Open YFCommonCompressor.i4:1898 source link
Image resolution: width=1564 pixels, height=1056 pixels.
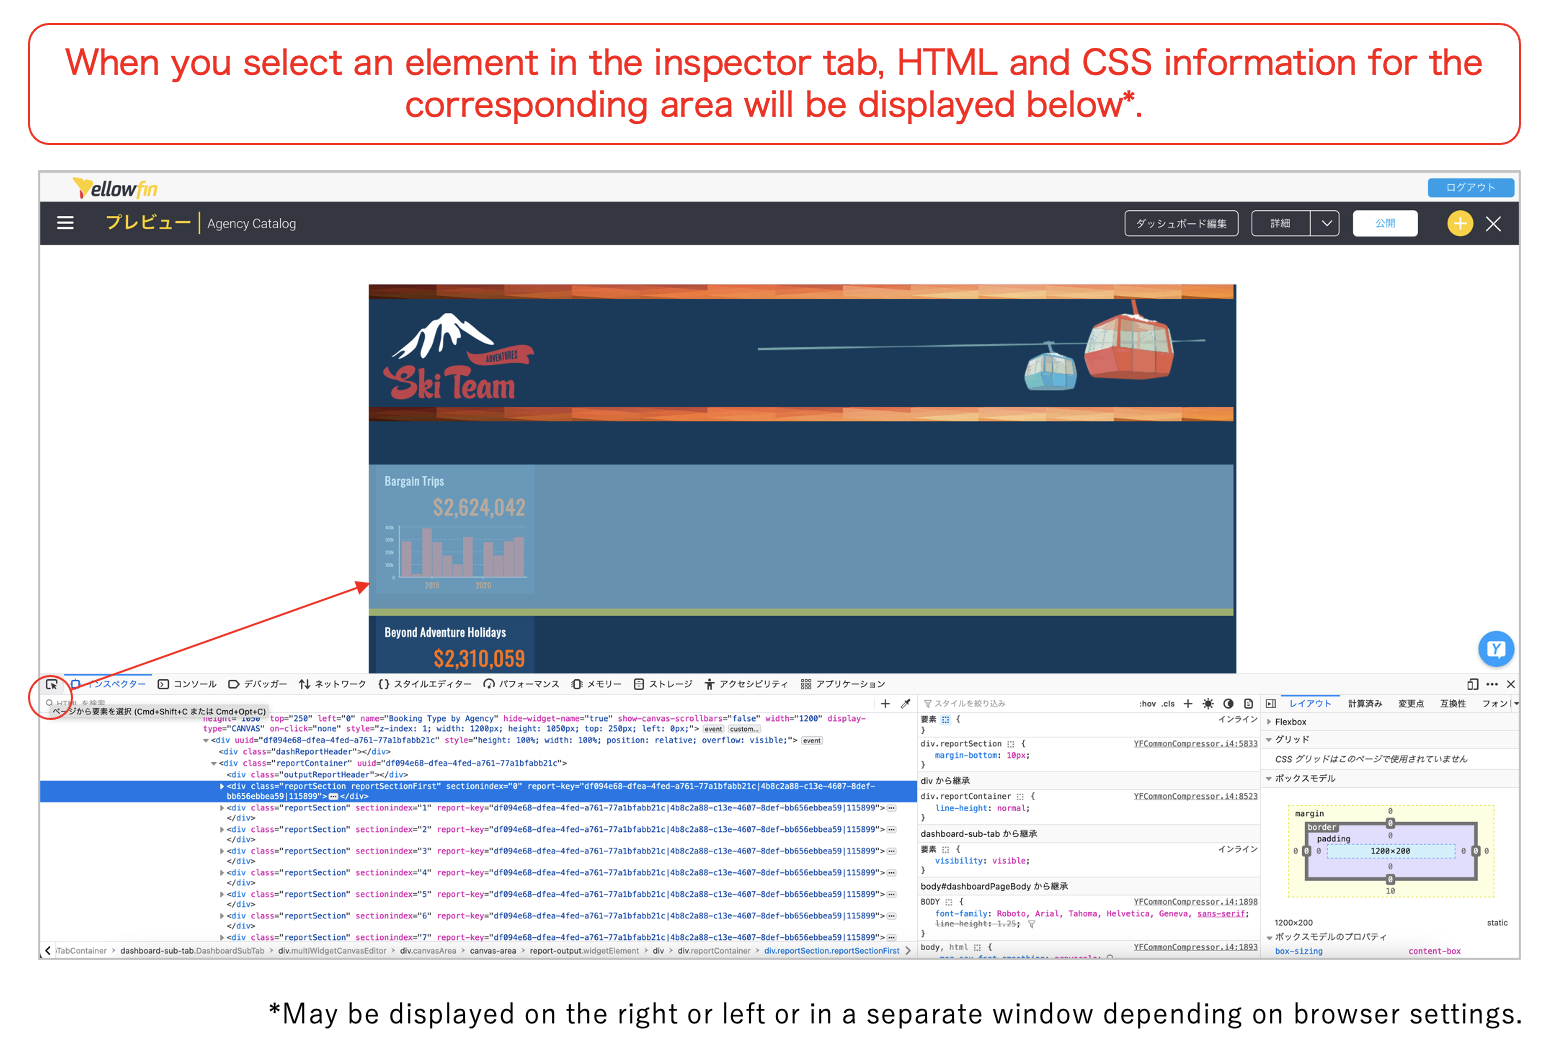pos(1195,902)
